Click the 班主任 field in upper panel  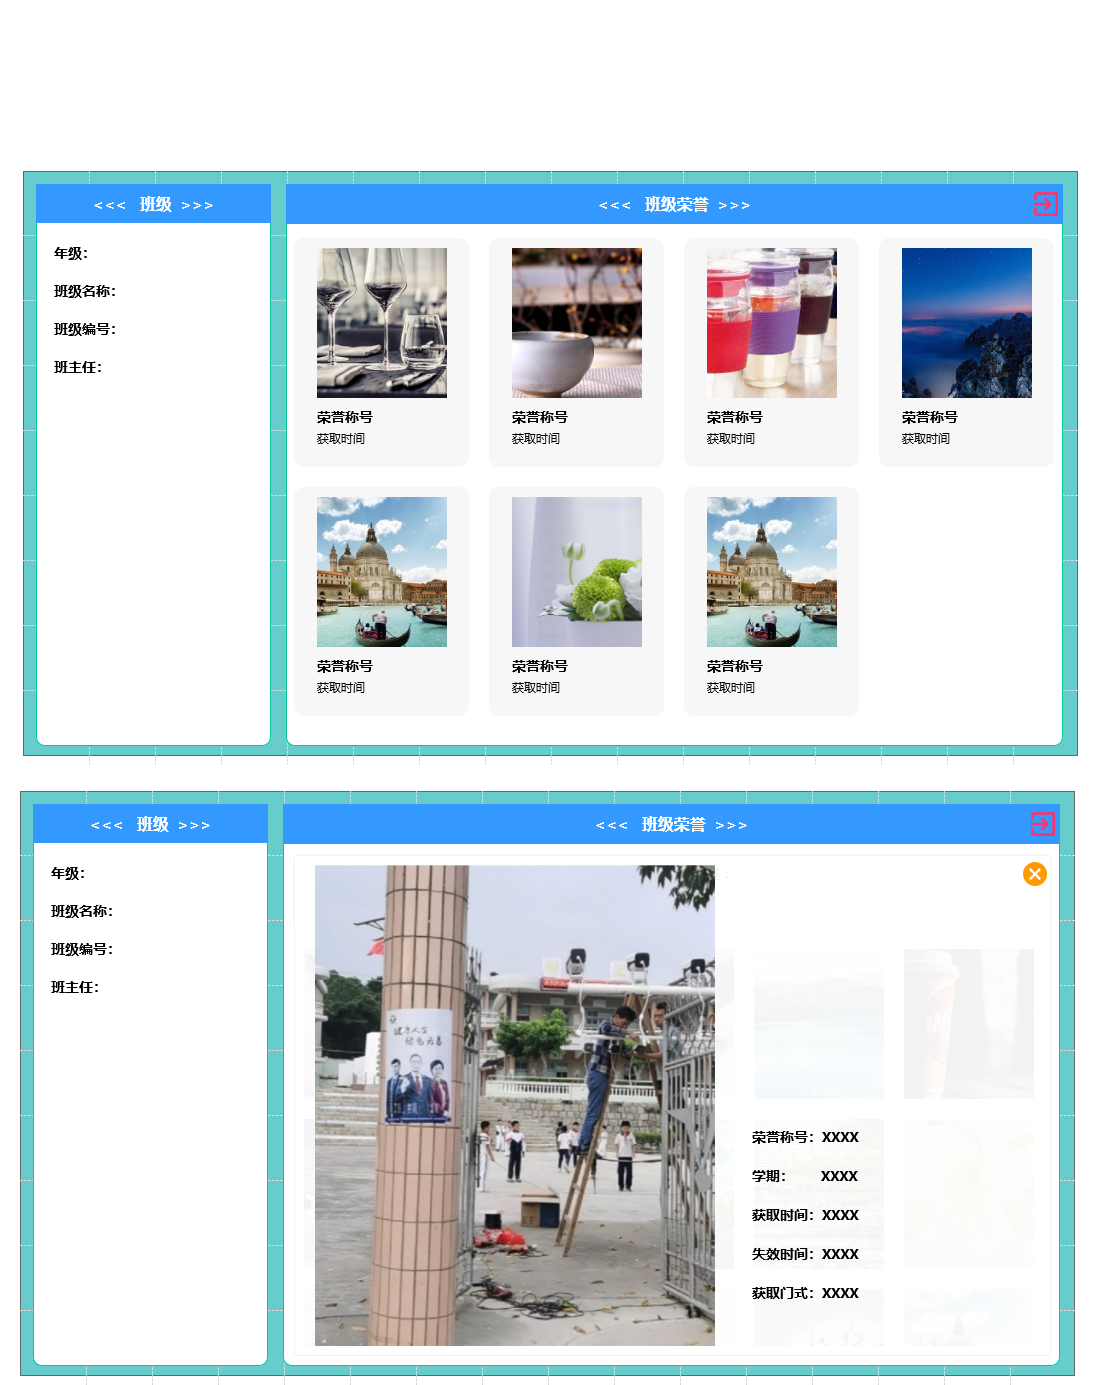(x=78, y=367)
